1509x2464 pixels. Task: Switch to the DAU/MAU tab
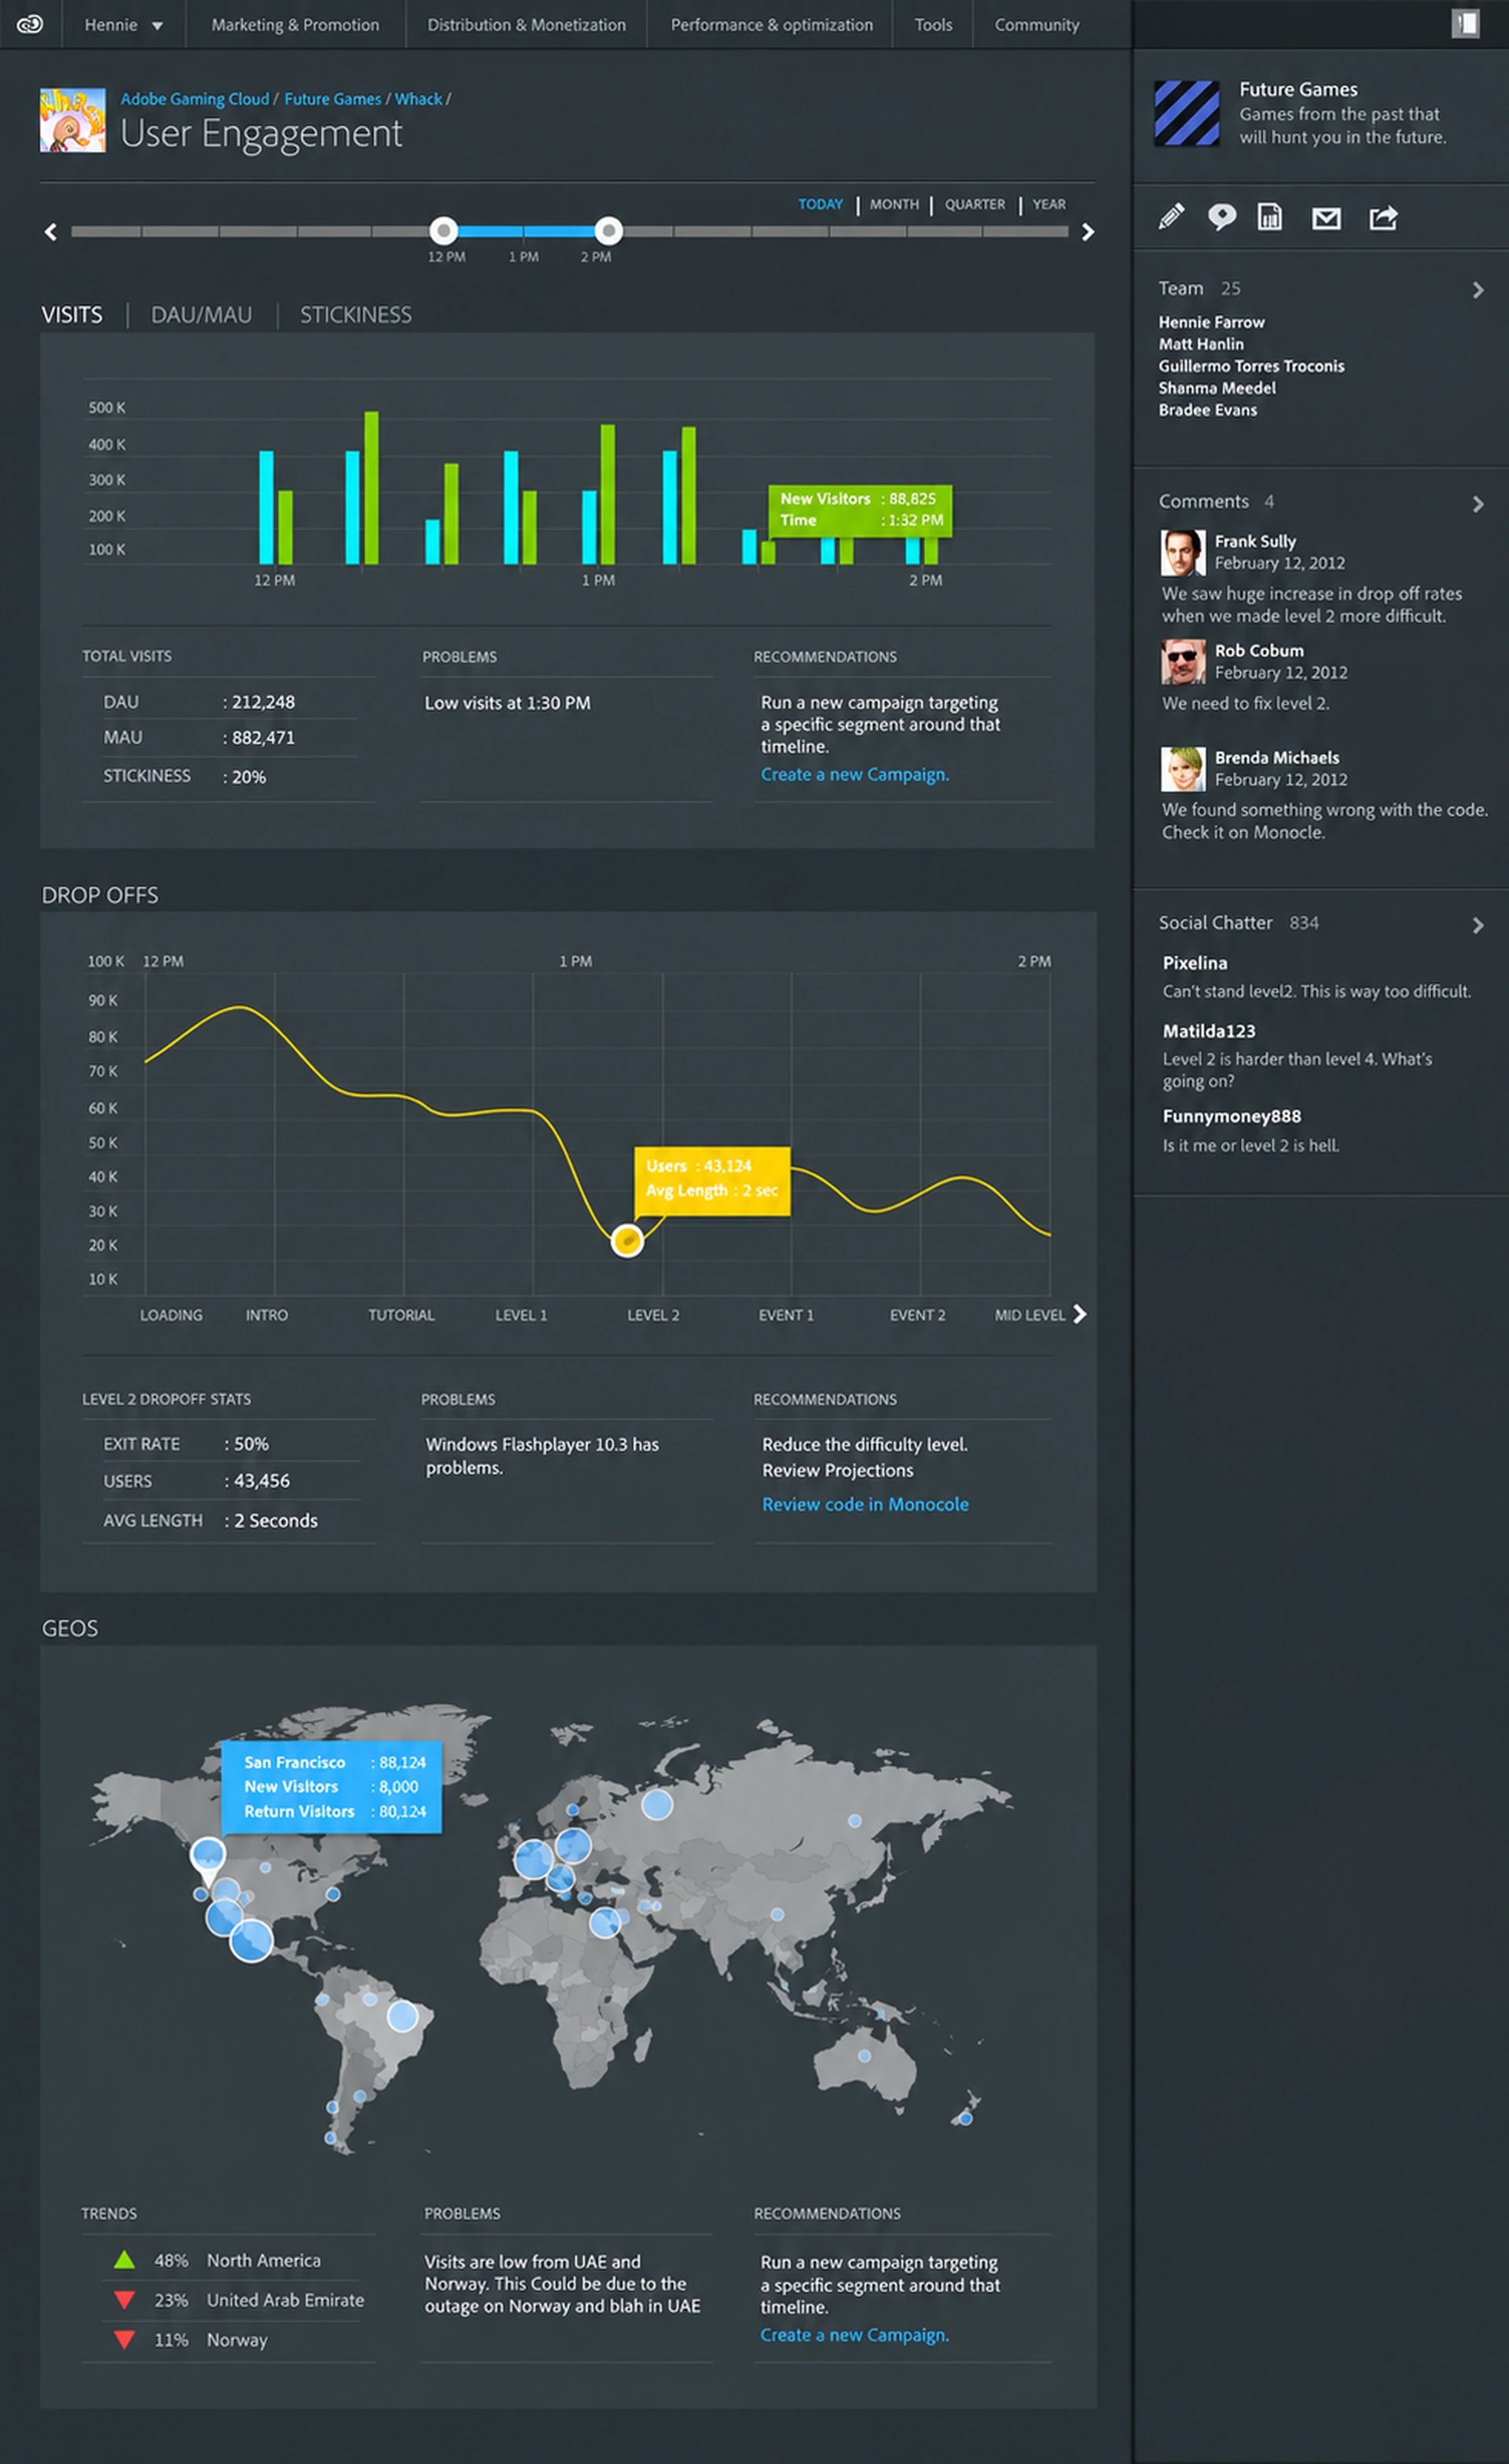[201, 315]
